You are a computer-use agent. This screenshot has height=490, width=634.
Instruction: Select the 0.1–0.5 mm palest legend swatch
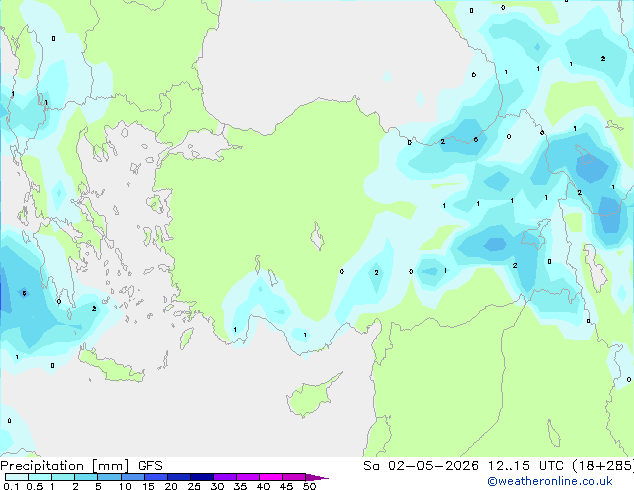17,477
